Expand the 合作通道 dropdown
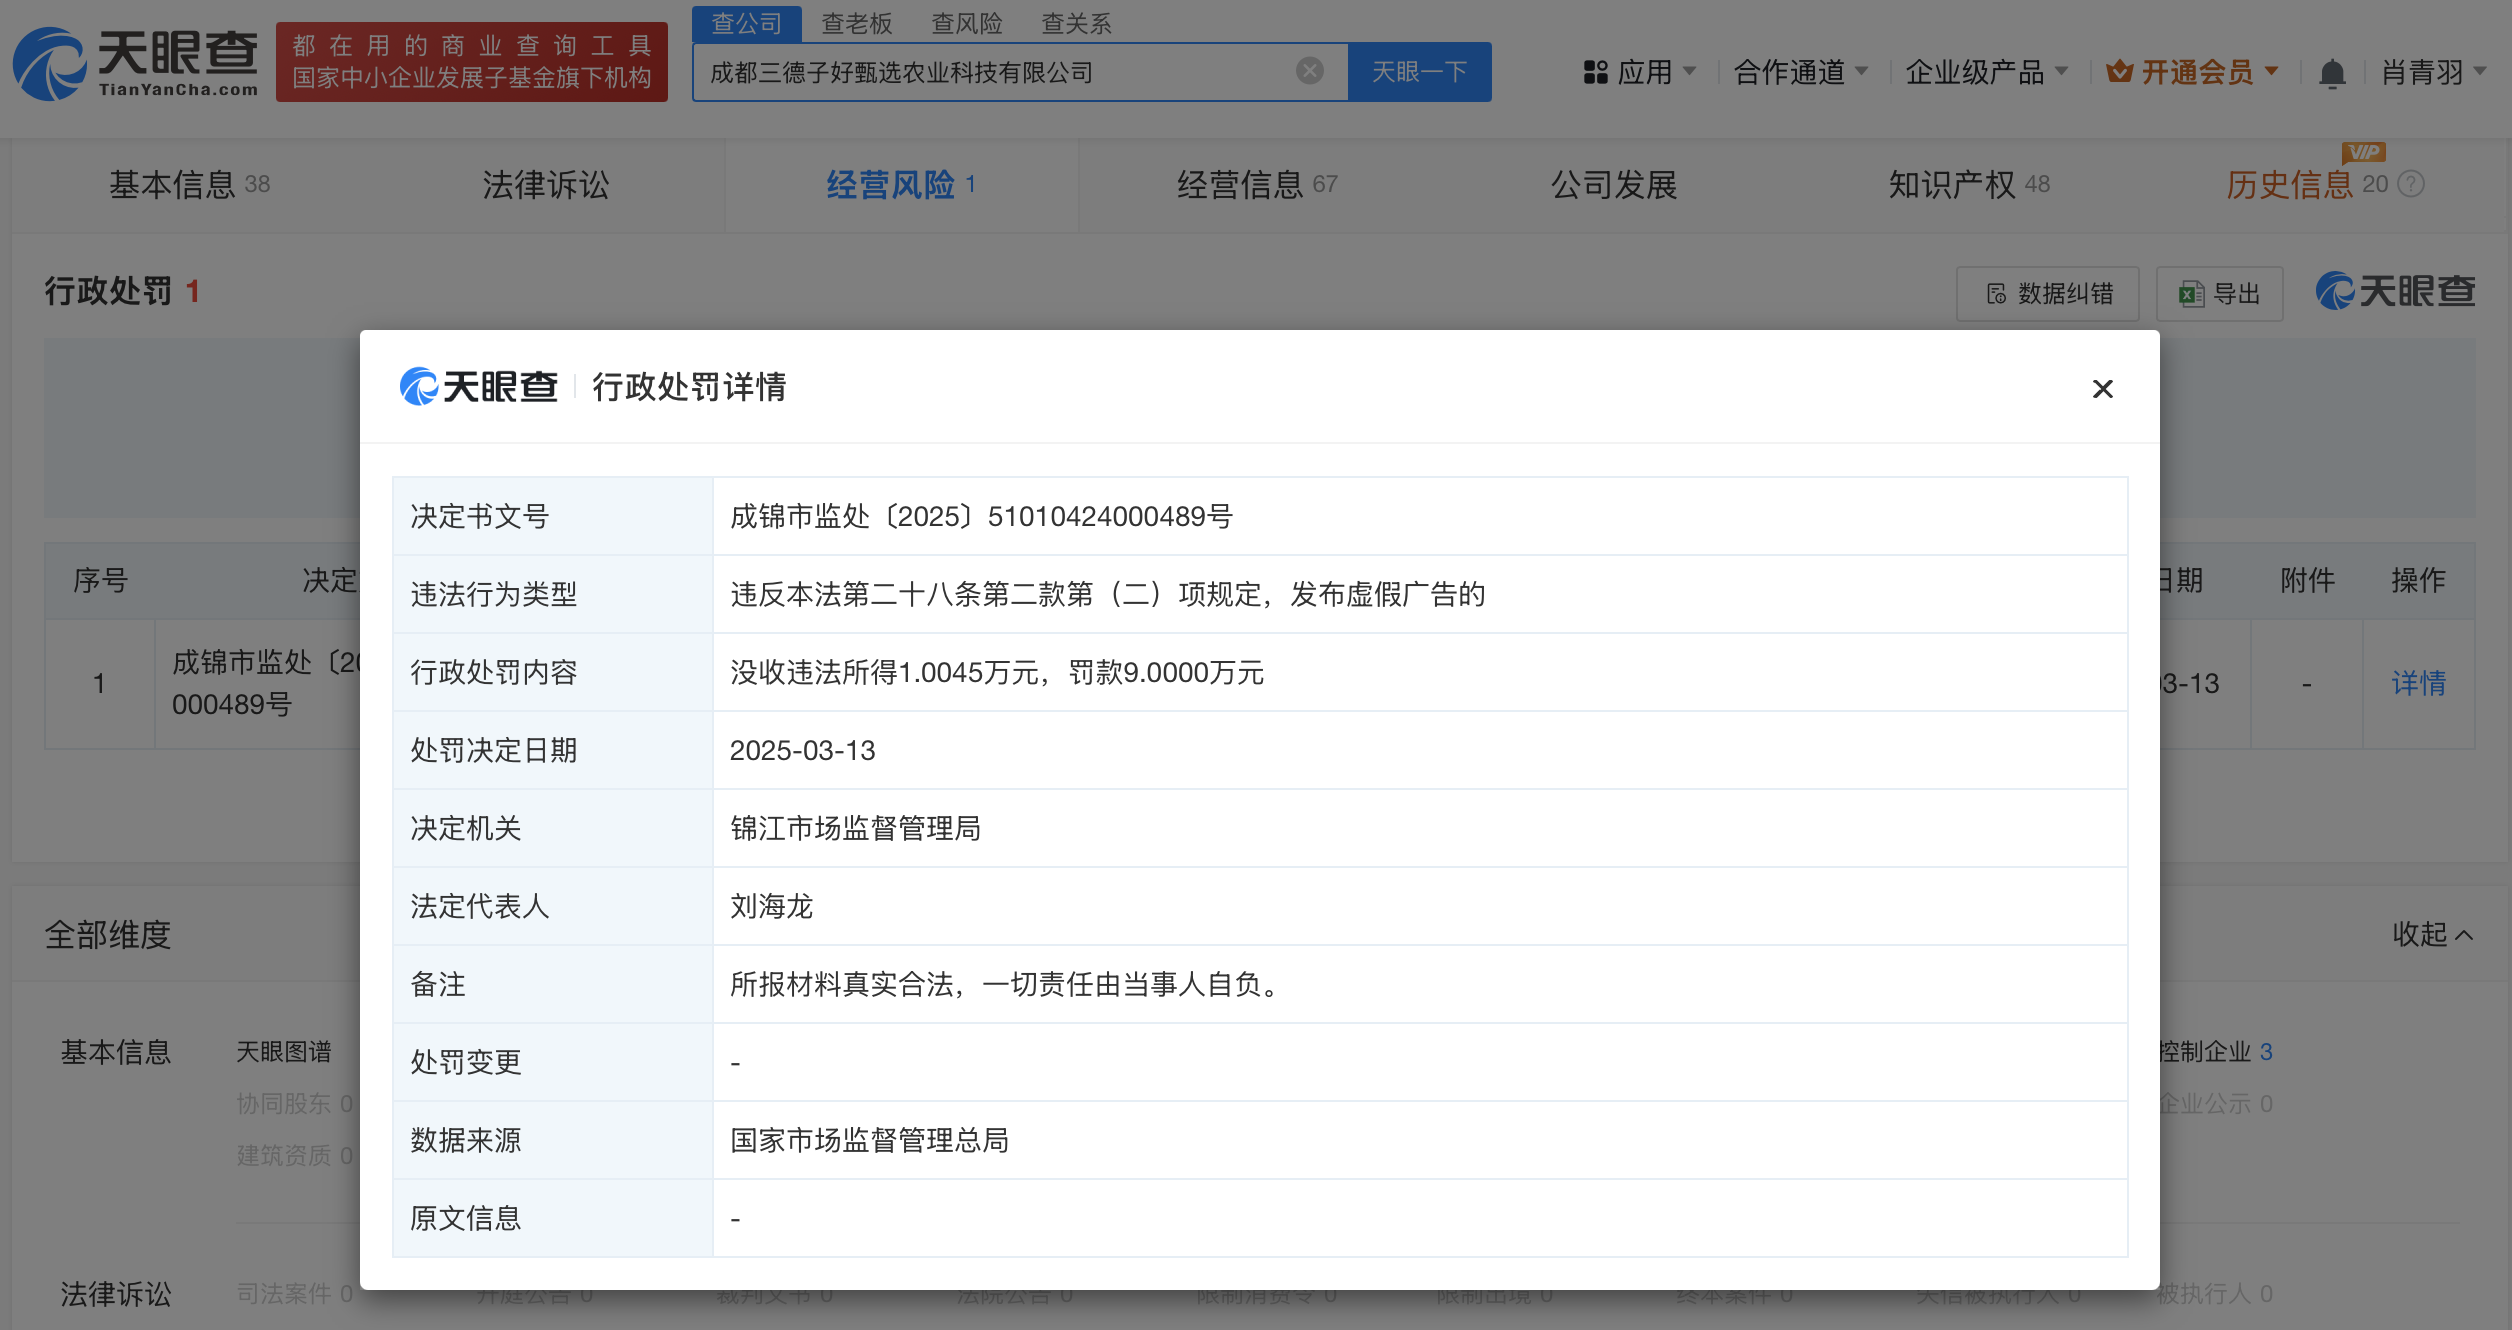 tap(1800, 72)
